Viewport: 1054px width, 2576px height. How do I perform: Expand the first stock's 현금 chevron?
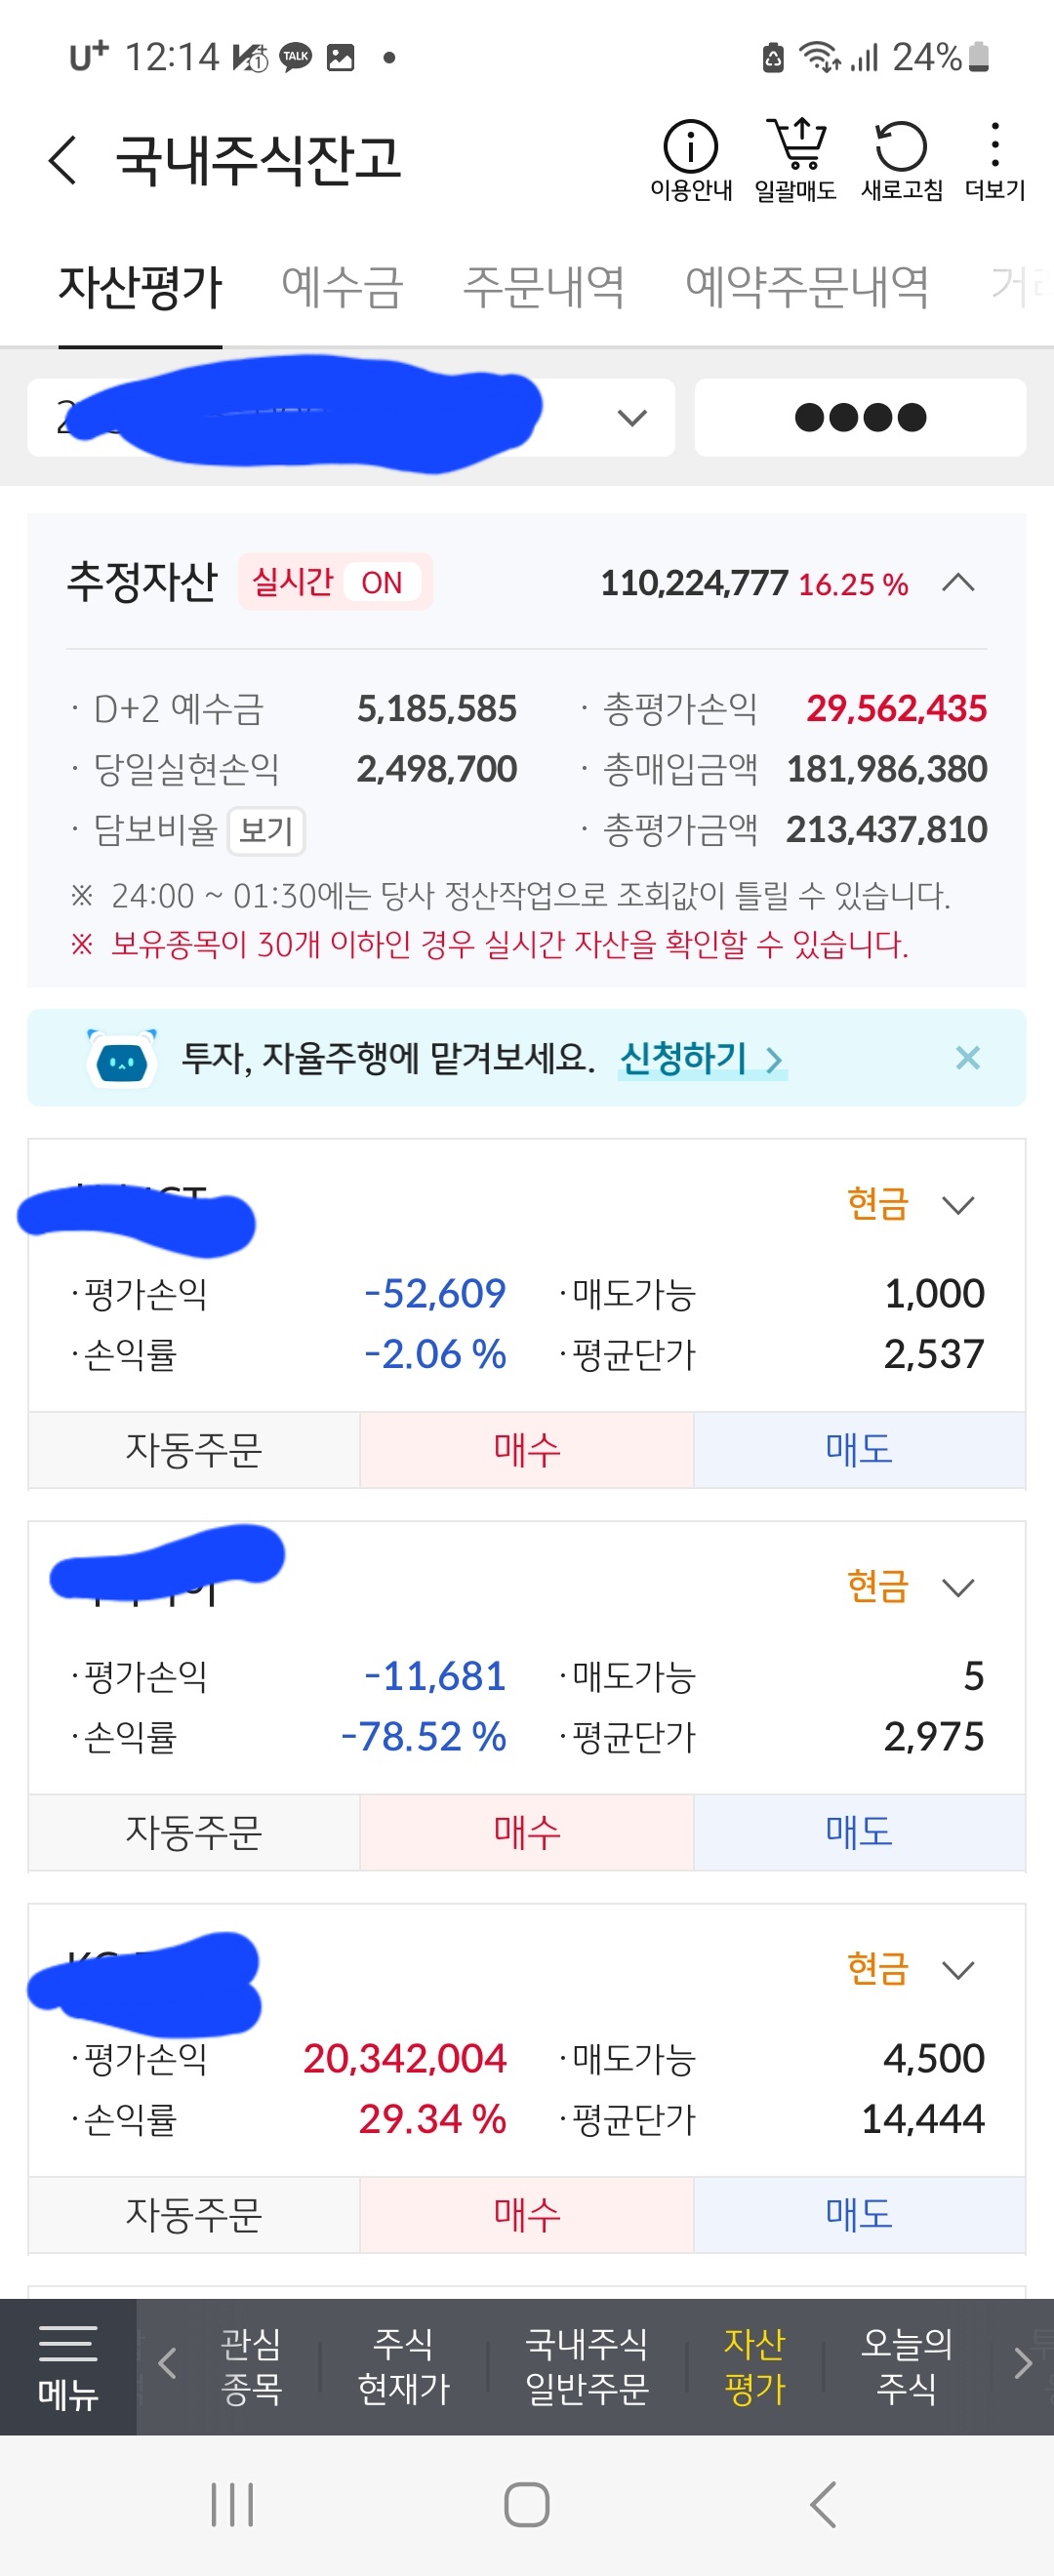click(958, 1205)
